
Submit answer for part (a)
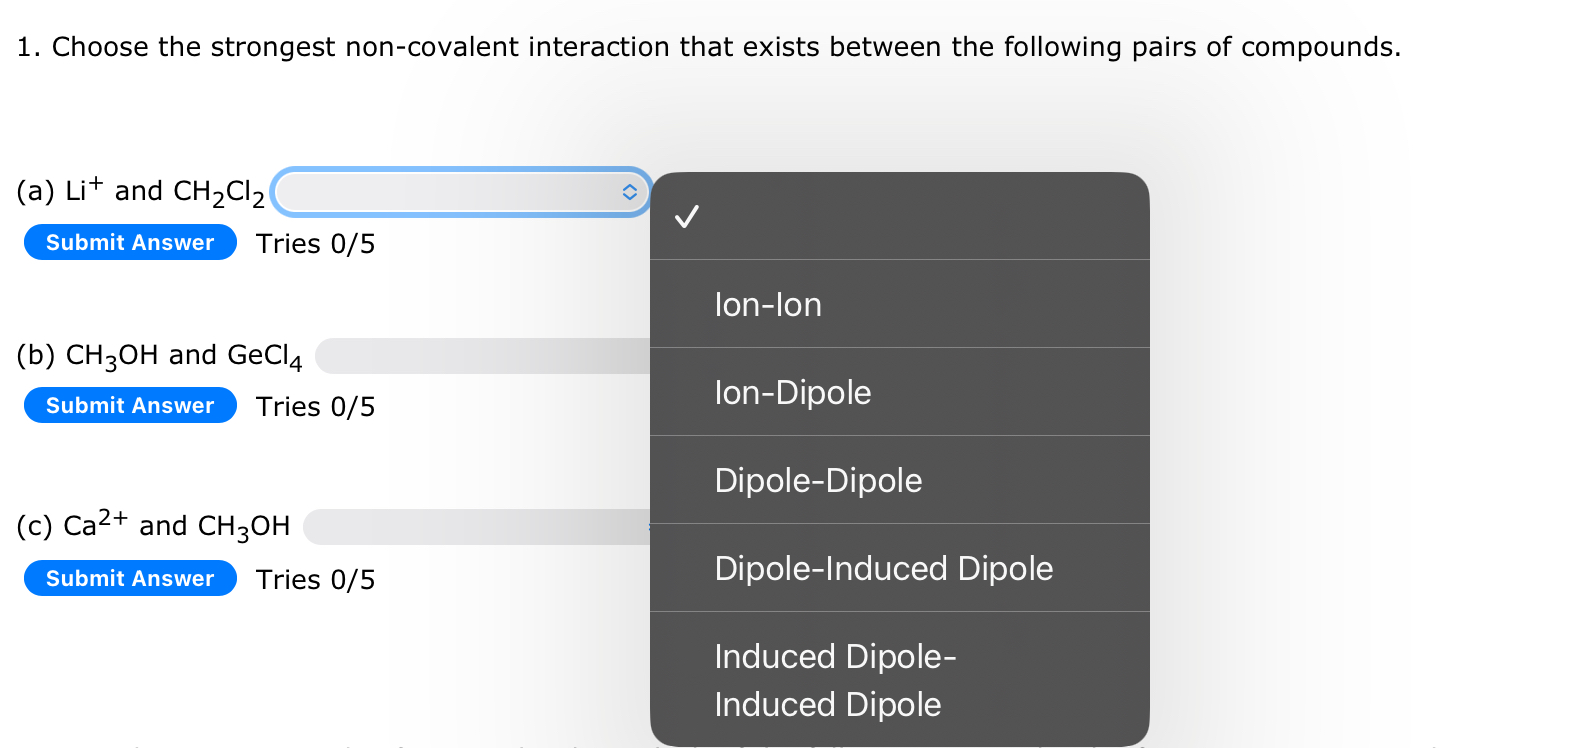coord(130,242)
